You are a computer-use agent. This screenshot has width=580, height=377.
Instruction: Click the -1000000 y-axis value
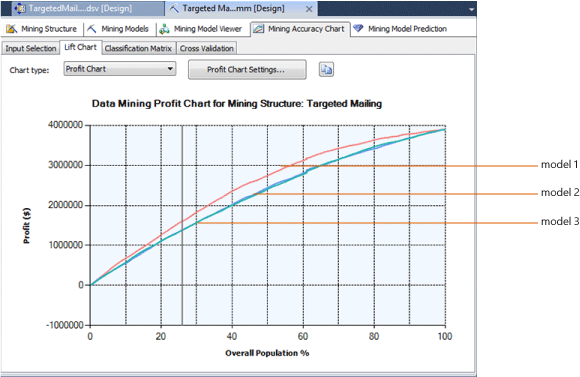pyautogui.click(x=65, y=325)
